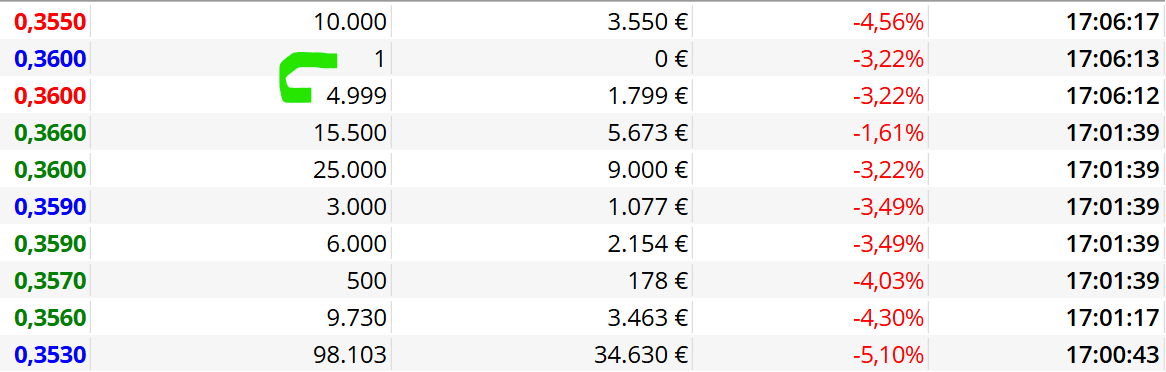Select the 2.154 € value cell

pyautogui.click(x=645, y=244)
